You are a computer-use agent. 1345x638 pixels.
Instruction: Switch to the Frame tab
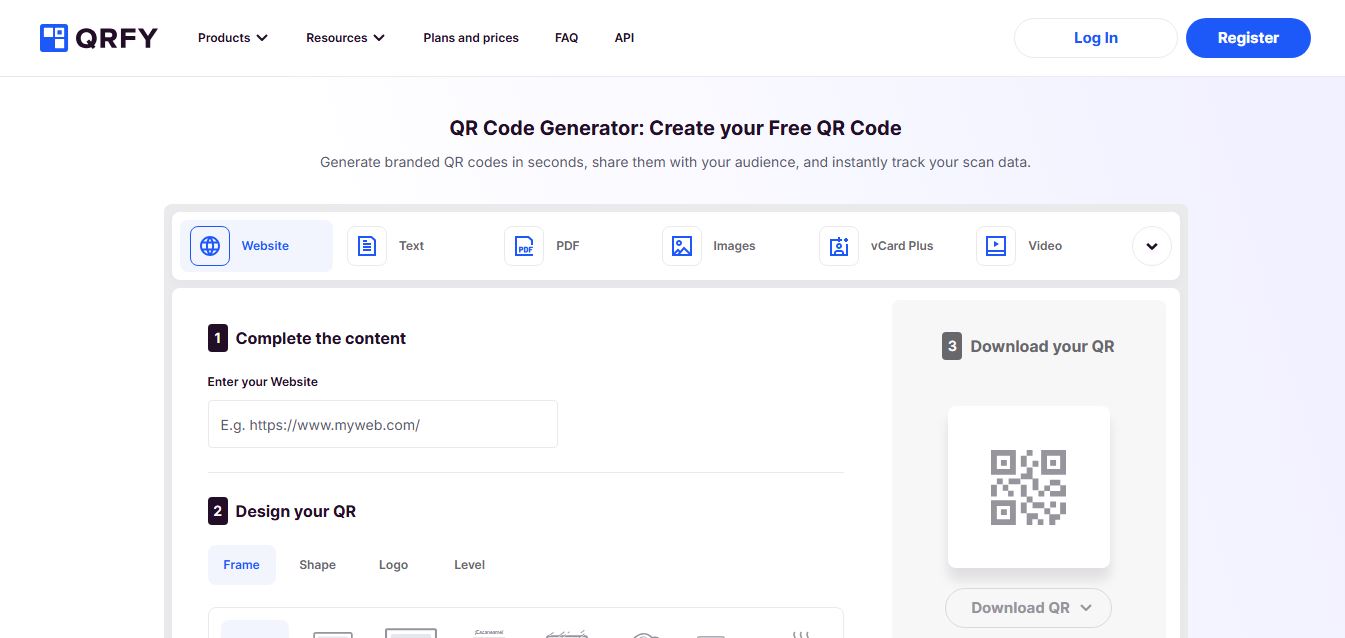tap(241, 565)
